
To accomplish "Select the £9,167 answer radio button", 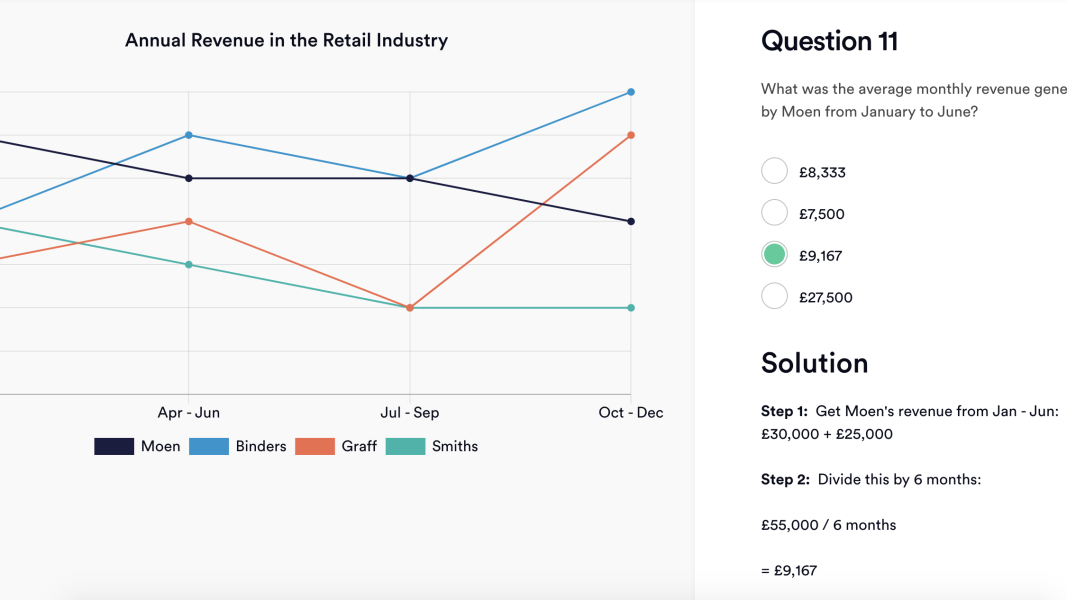I will [774, 254].
